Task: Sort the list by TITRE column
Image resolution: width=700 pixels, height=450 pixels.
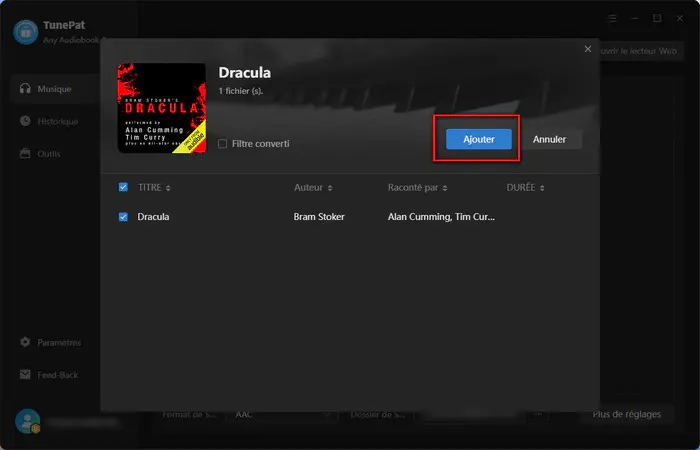Action: coord(154,188)
